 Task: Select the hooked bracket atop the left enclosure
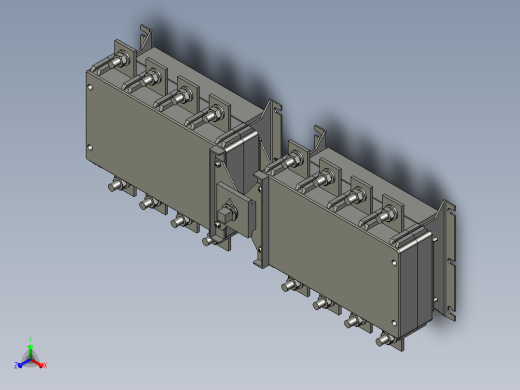145,38
